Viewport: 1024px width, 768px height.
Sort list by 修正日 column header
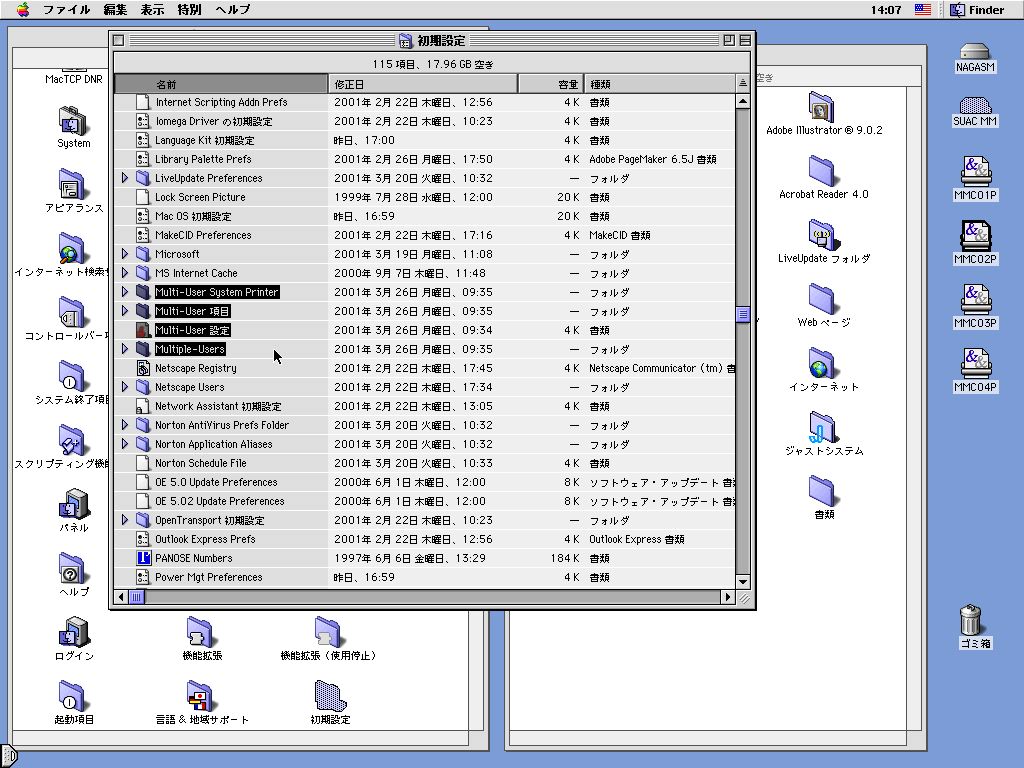423,84
